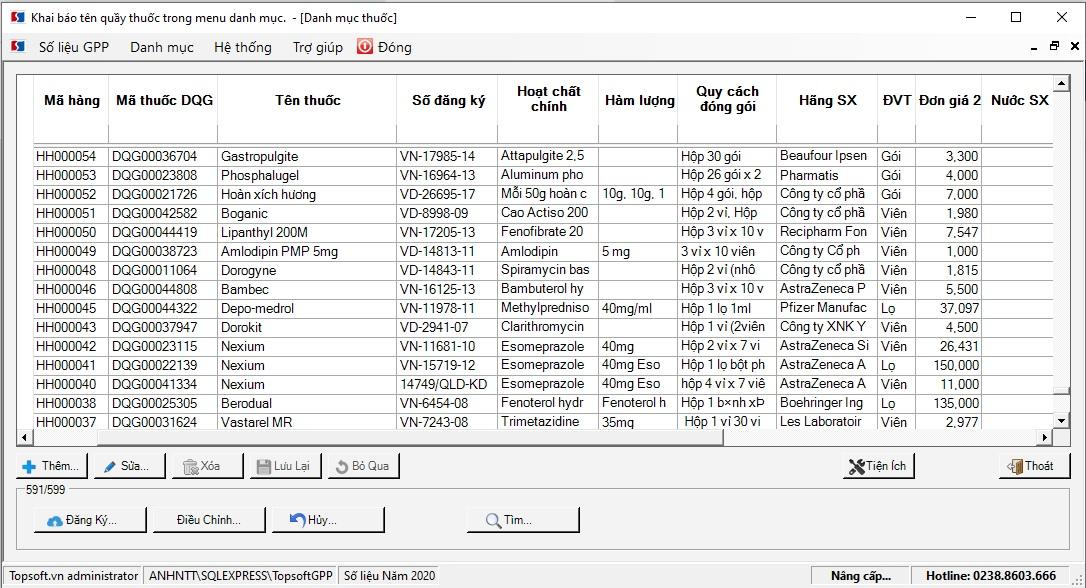Click the Số đăng ký column header
This screenshot has height=588, width=1086.
coord(448,100)
